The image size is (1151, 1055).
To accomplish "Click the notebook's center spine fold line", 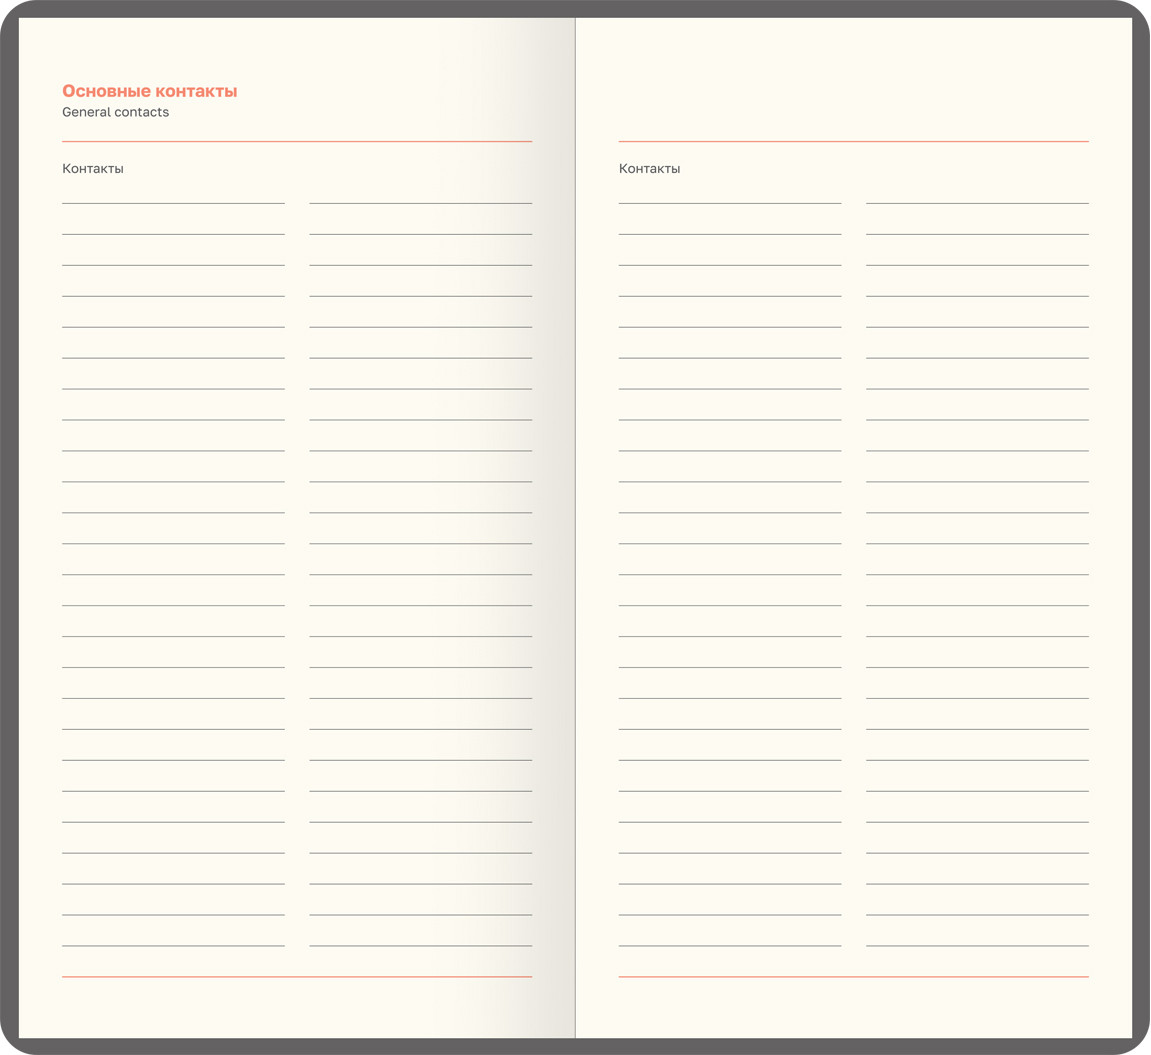I will coord(575,527).
